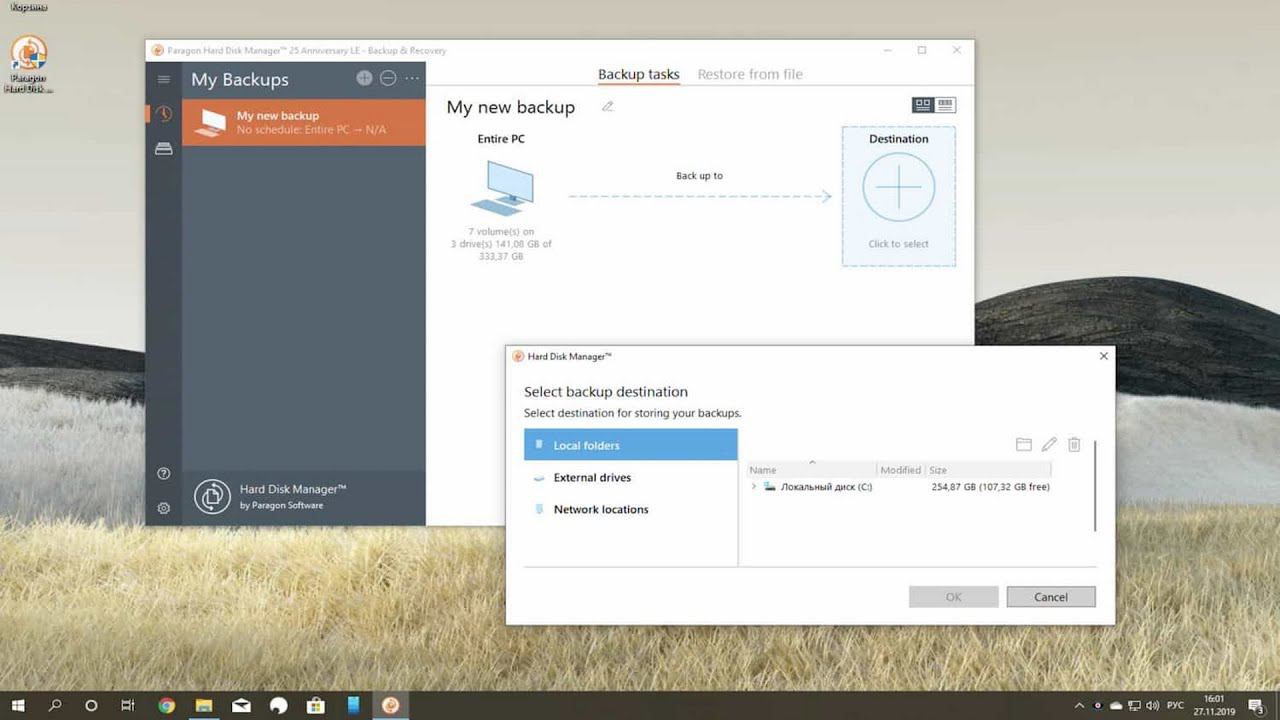Switch to tile view layout
Viewport: 1280px width, 720px height.
coord(922,104)
